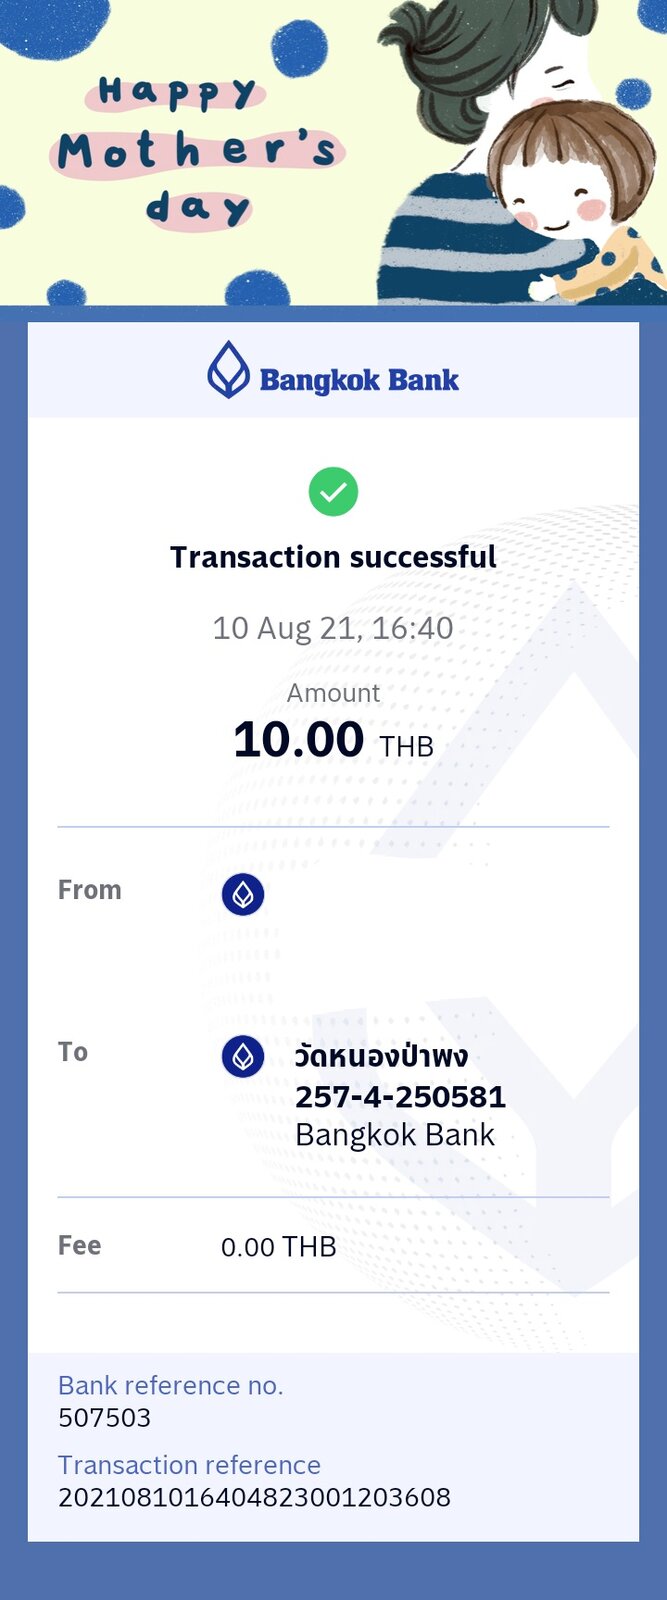Click the Bank reference no. label

pos(171,1386)
